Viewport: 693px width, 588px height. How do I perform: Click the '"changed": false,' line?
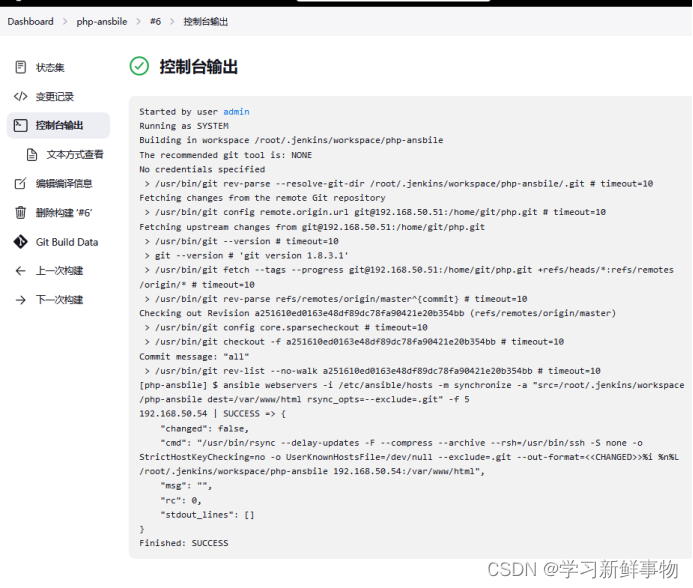tap(205, 428)
